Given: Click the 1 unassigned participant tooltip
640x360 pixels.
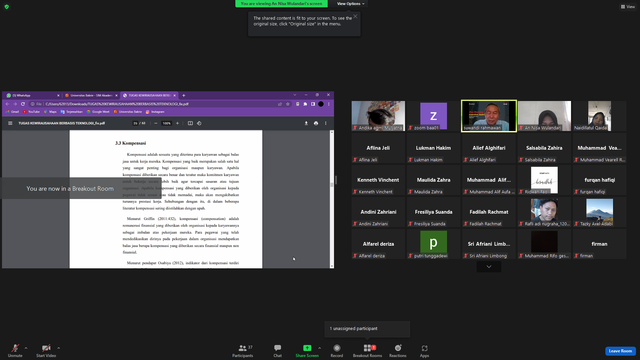Looking at the screenshot, I should [x=367, y=329].
